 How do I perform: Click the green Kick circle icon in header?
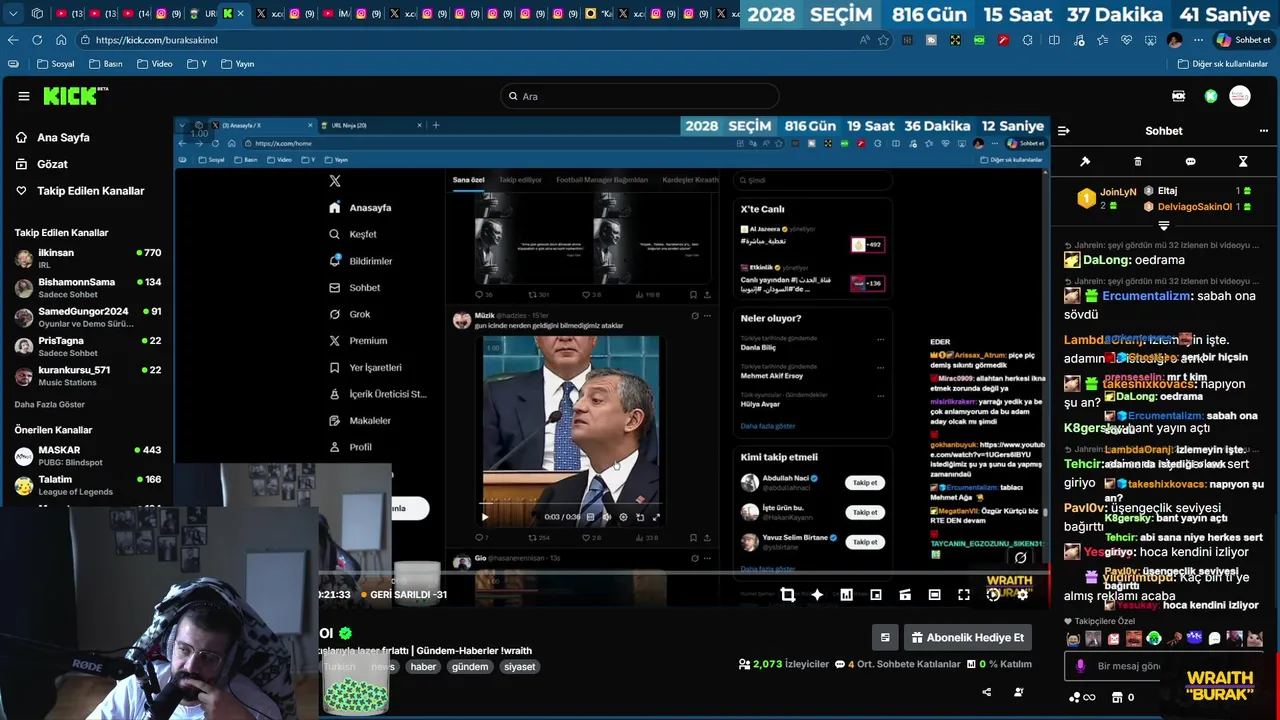(x=1211, y=96)
